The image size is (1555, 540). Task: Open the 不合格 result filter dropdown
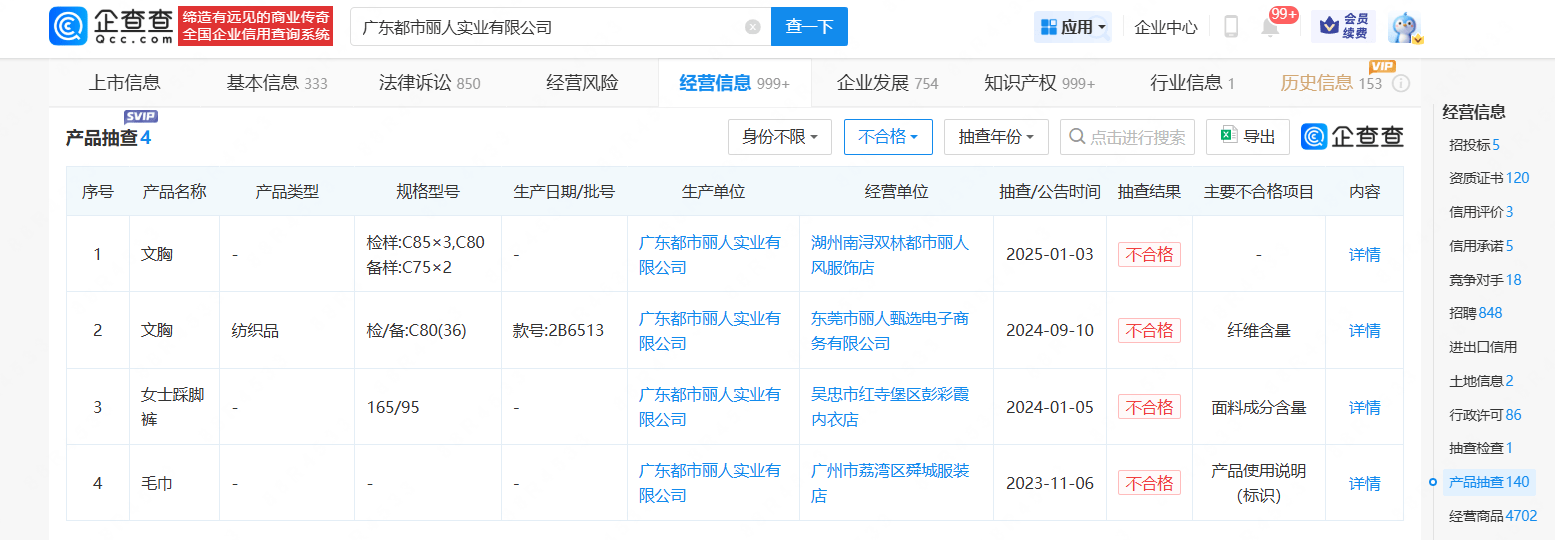(x=888, y=137)
